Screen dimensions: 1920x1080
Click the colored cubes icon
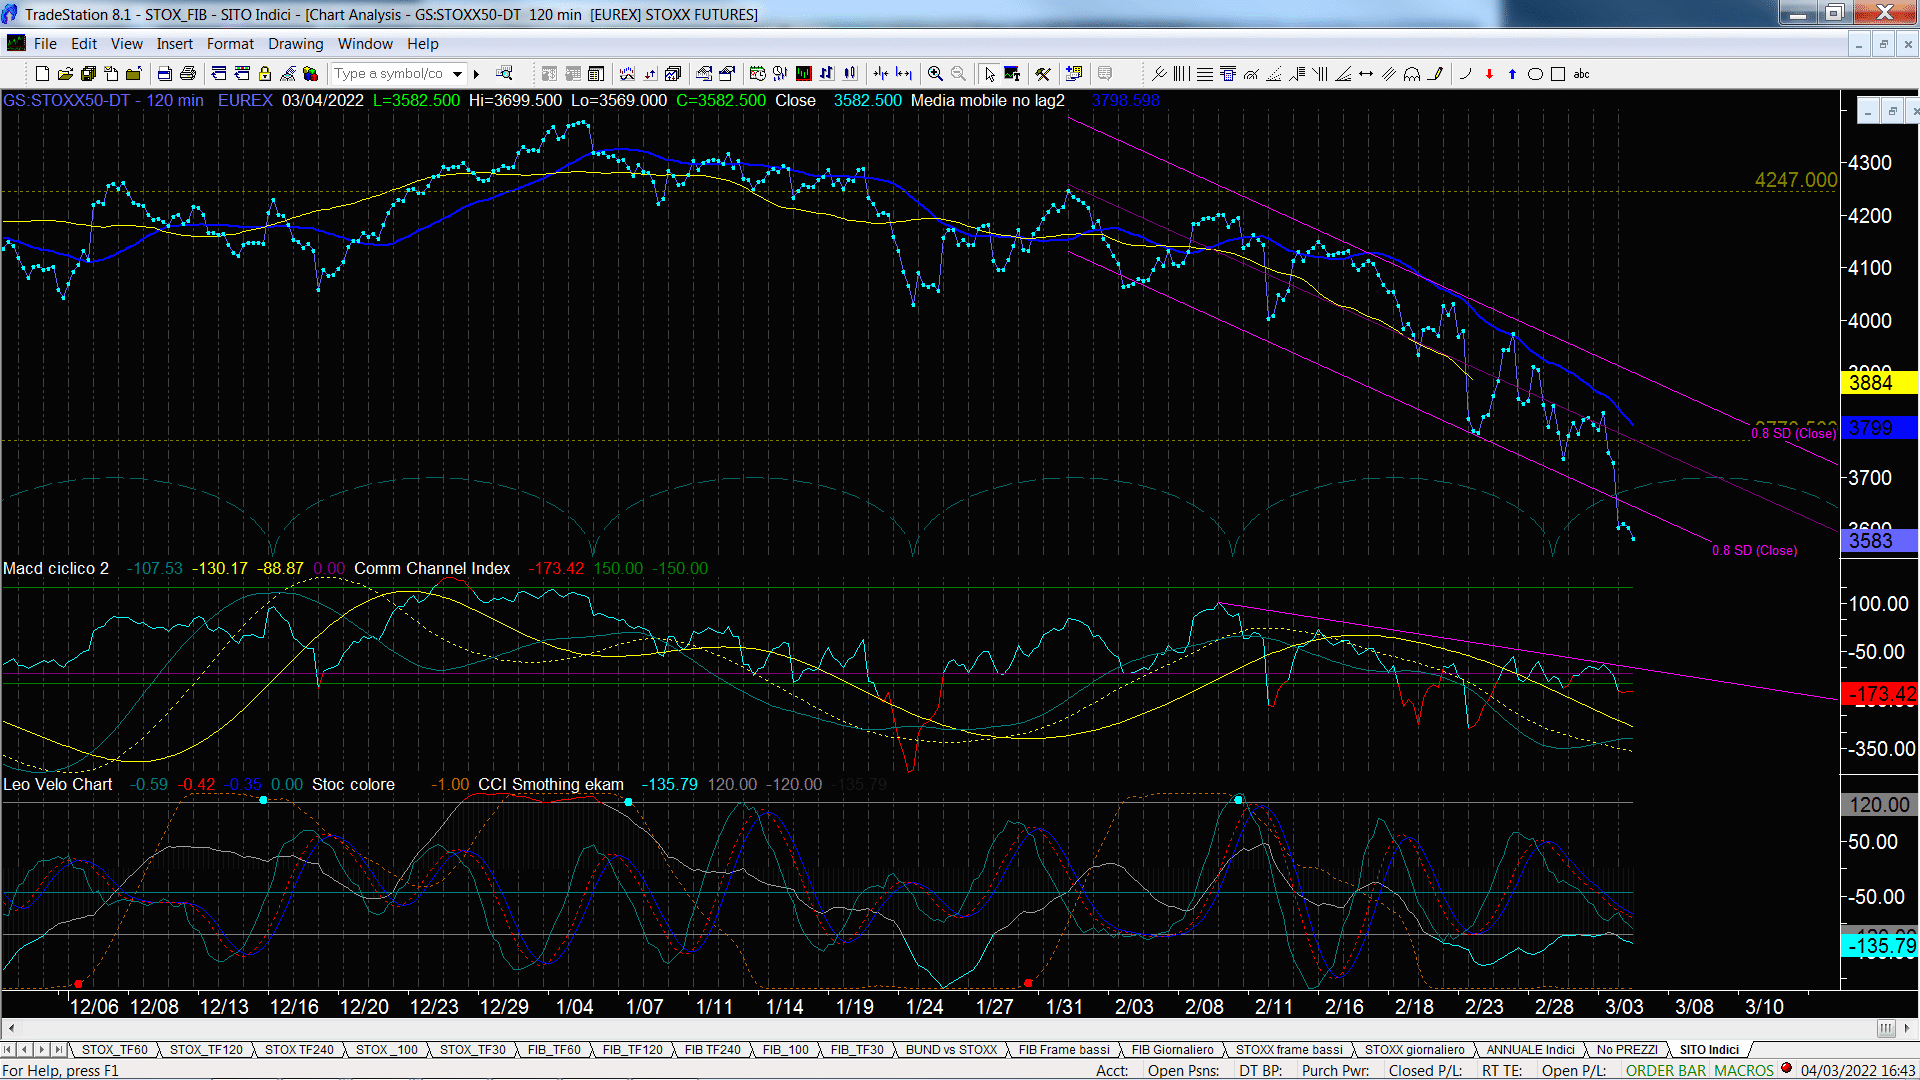point(311,73)
